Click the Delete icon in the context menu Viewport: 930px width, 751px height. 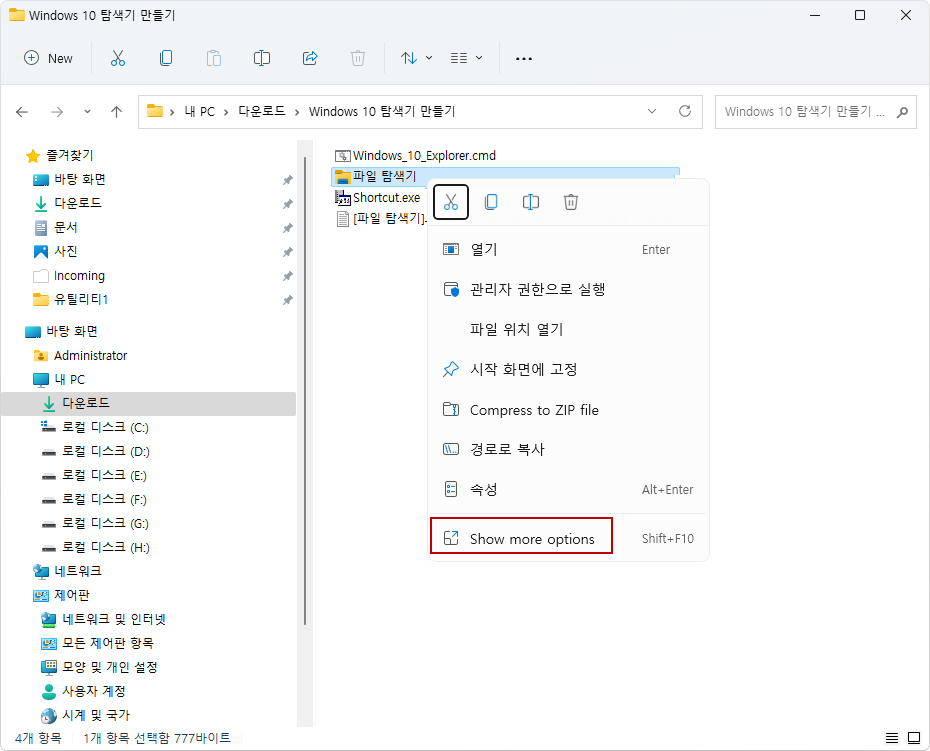pyautogui.click(x=571, y=202)
